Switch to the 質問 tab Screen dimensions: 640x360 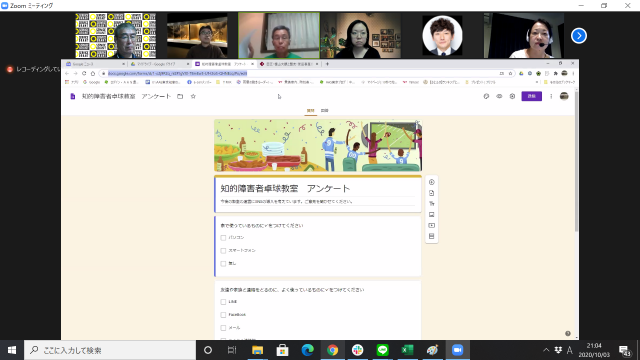click(x=311, y=111)
